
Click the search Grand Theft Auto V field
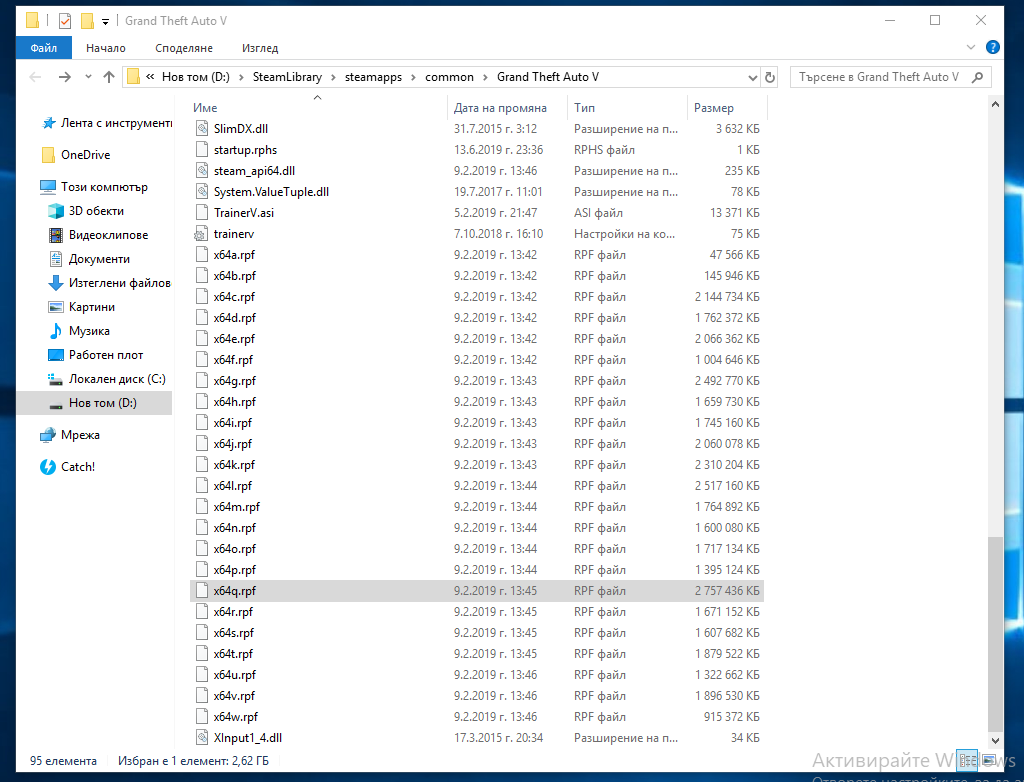(880, 77)
